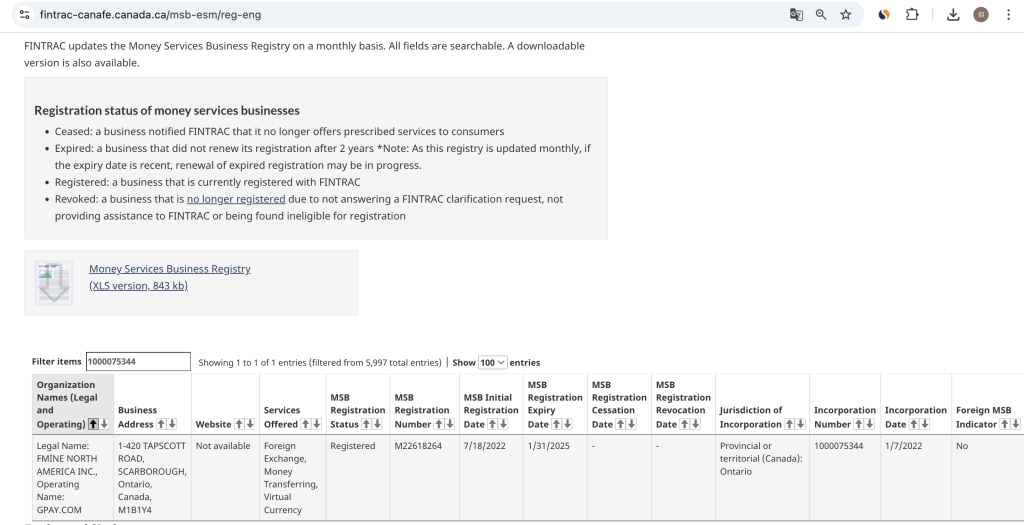Viewport: 1024px width, 525px height.
Task: Open the Chrome profile avatar
Action: [x=981, y=15]
